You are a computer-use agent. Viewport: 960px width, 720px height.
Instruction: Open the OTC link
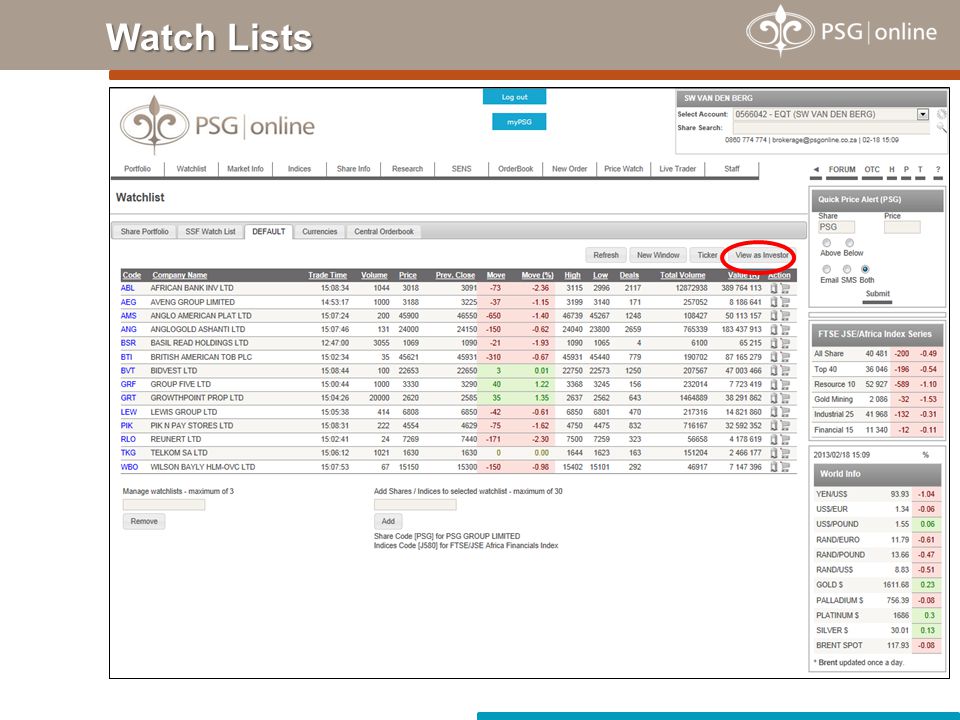point(872,170)
